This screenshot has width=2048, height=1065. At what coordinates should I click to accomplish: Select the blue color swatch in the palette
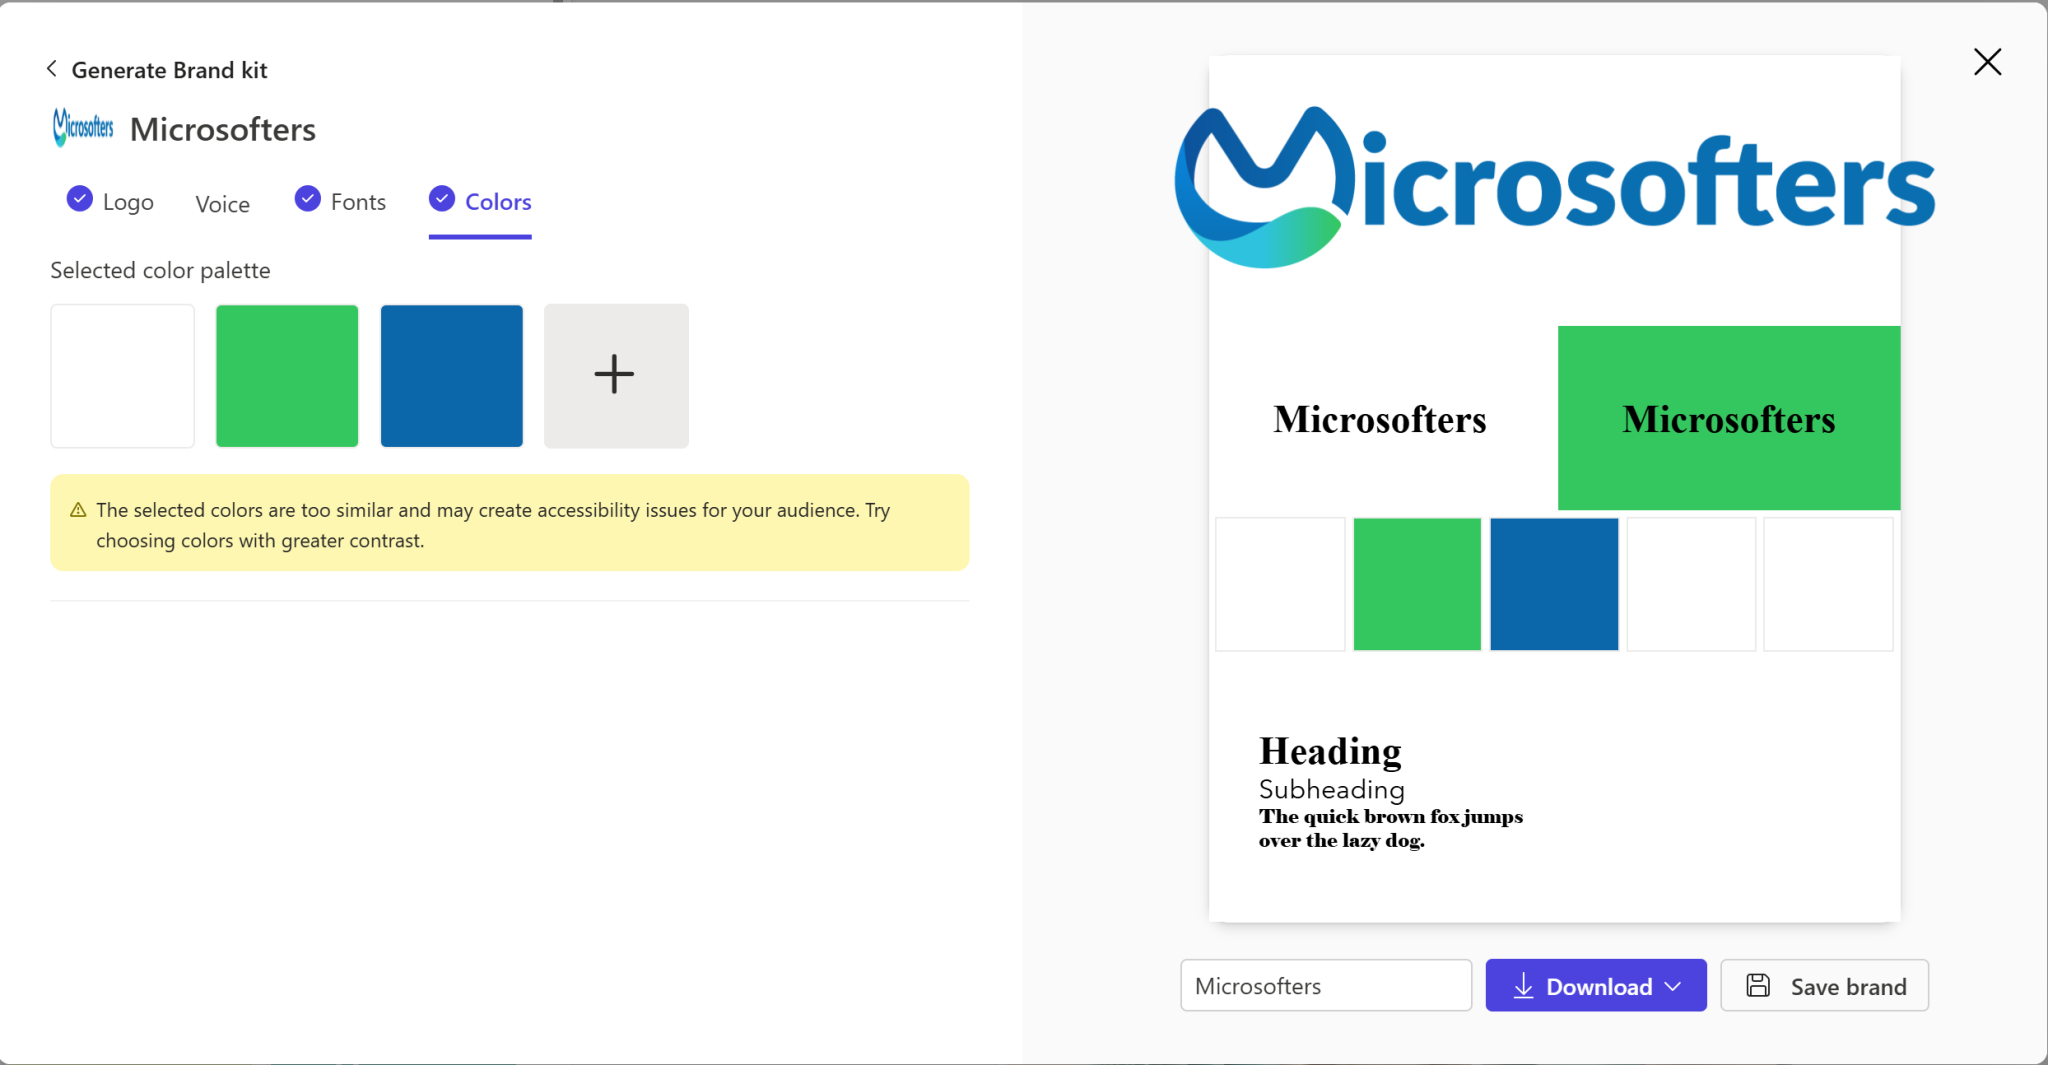[450, 375]
